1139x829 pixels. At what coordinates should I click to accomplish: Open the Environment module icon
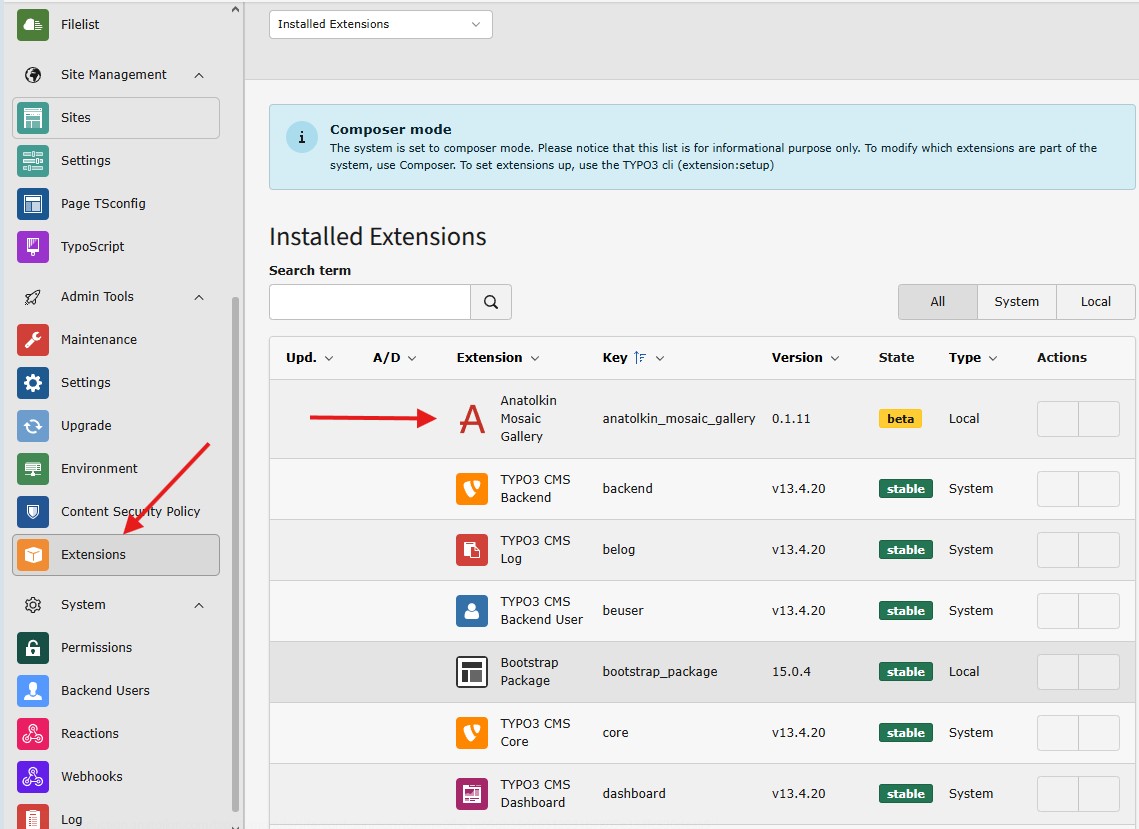(x=33, y=469)
